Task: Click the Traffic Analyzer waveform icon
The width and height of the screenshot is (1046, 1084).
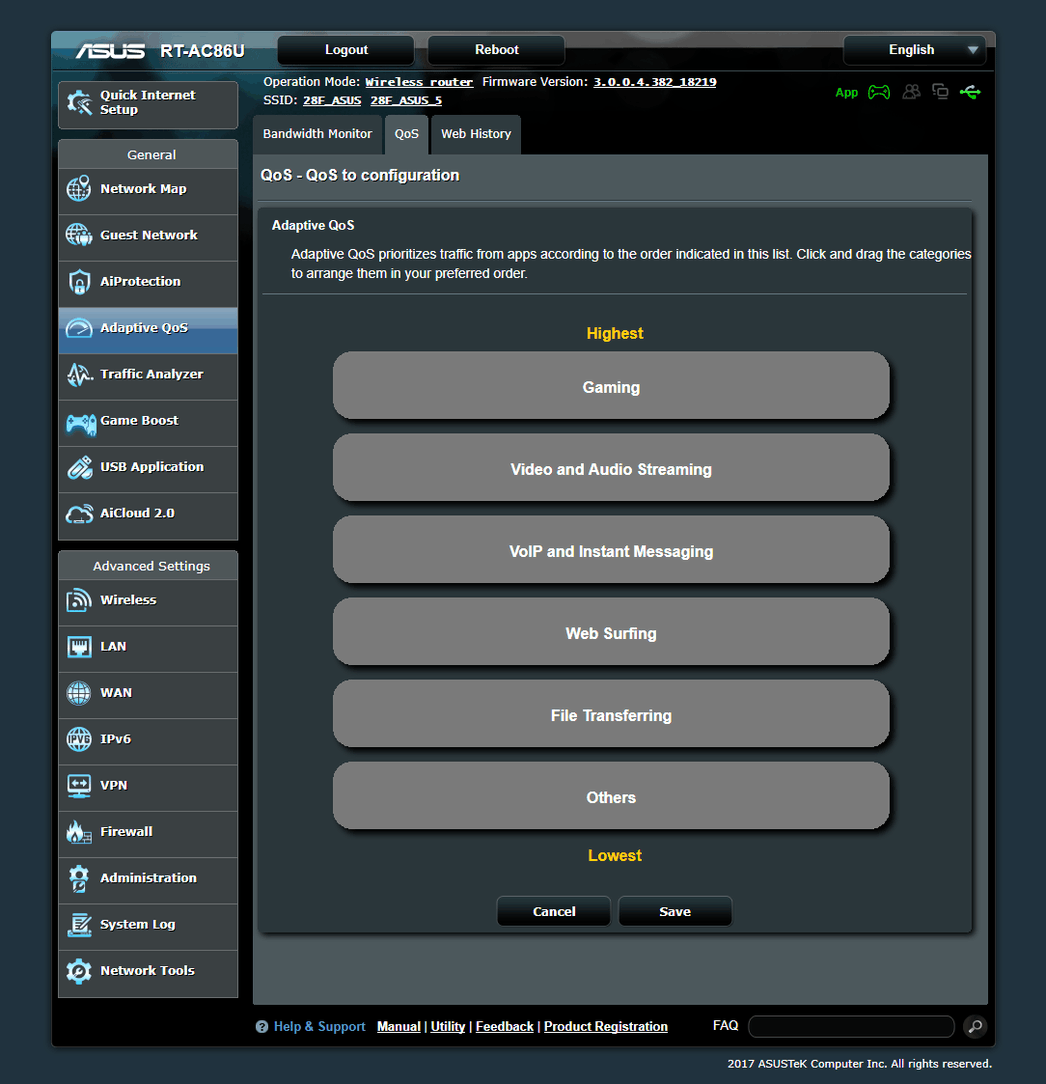Action: click(79, 374)
